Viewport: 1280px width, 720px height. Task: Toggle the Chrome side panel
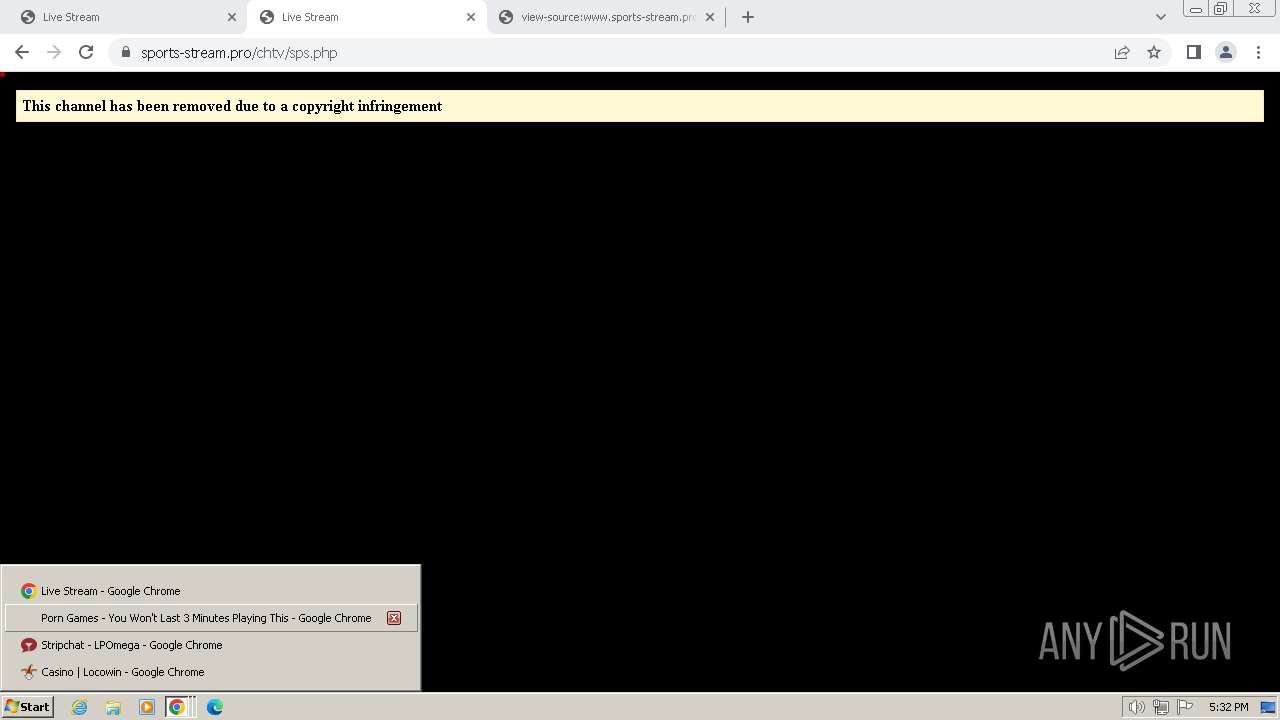pyautogui.click(x=1193, y=52)
